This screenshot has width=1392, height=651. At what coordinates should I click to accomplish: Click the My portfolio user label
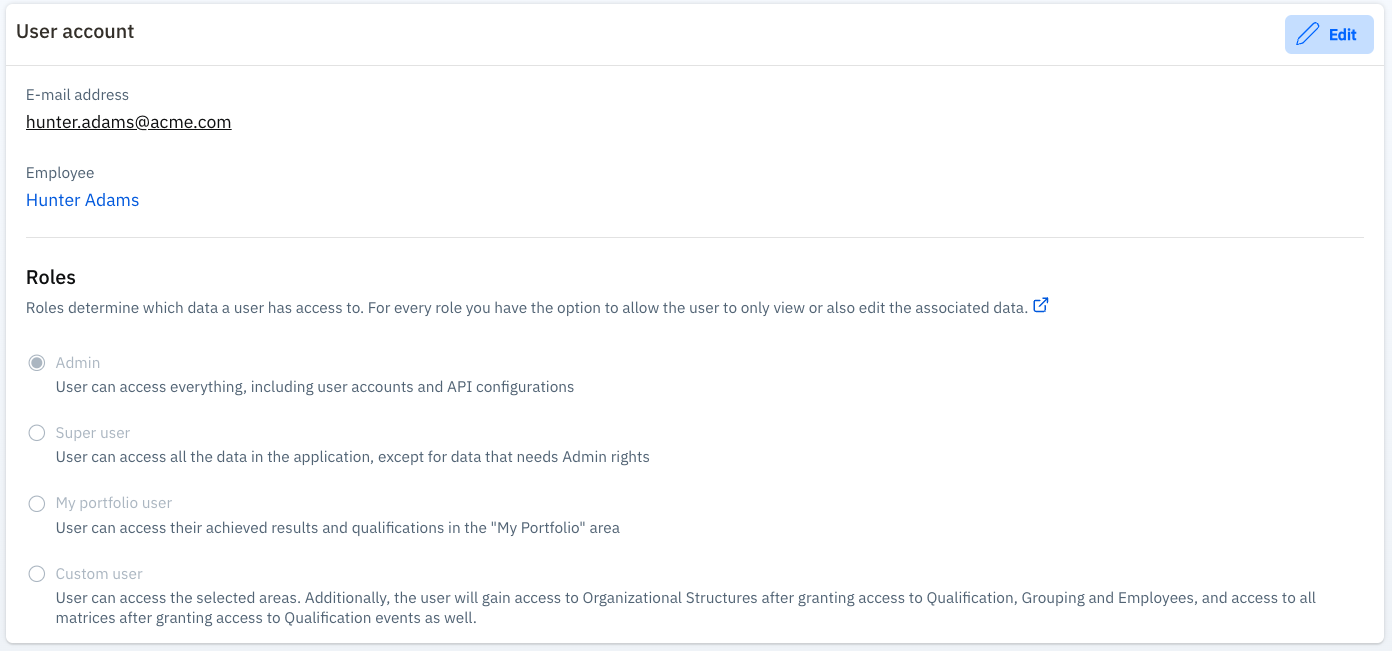(x=114, y=503)
